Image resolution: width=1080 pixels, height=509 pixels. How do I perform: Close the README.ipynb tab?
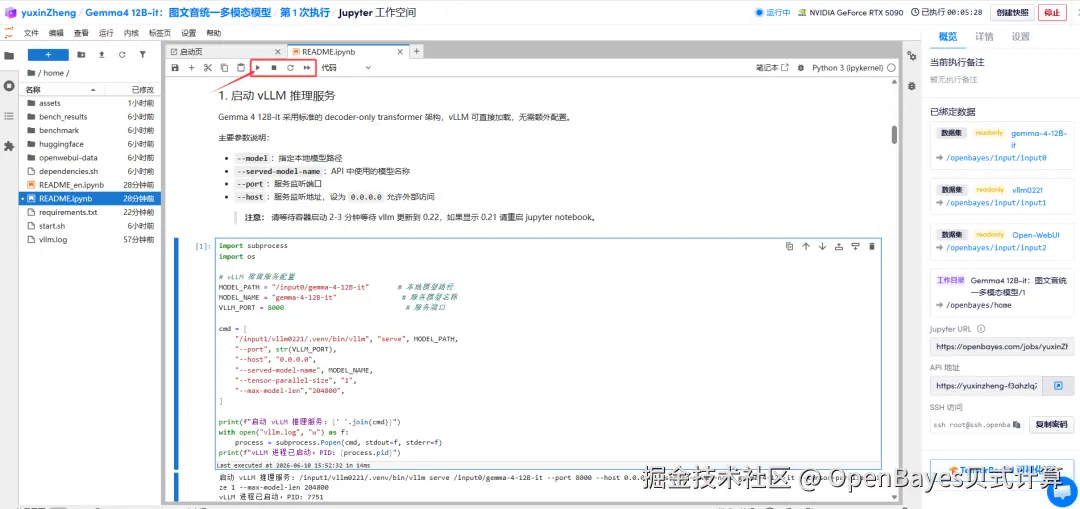tap(402, 52)
